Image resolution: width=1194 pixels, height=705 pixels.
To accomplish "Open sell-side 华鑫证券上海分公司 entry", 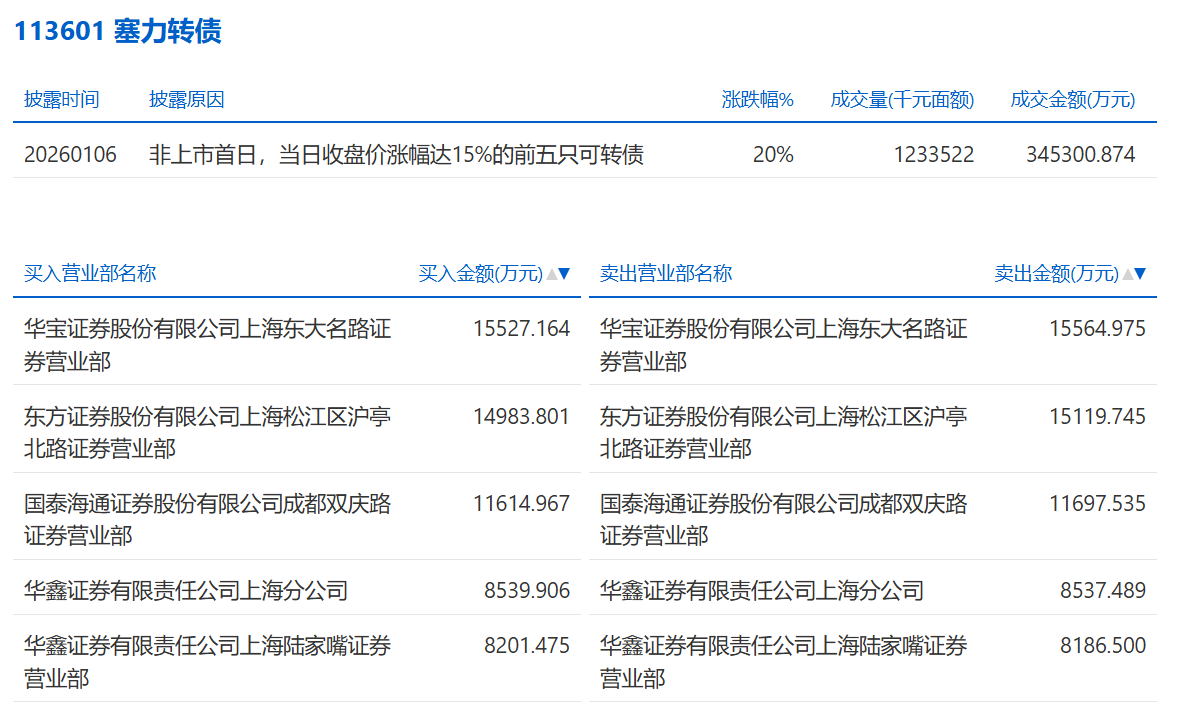I will click(761, 591).
